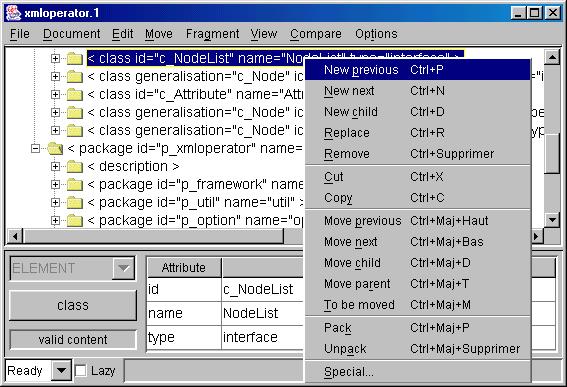Expand the description node
567x387 pixels.
pyautogui.click(x=55, y=166)
